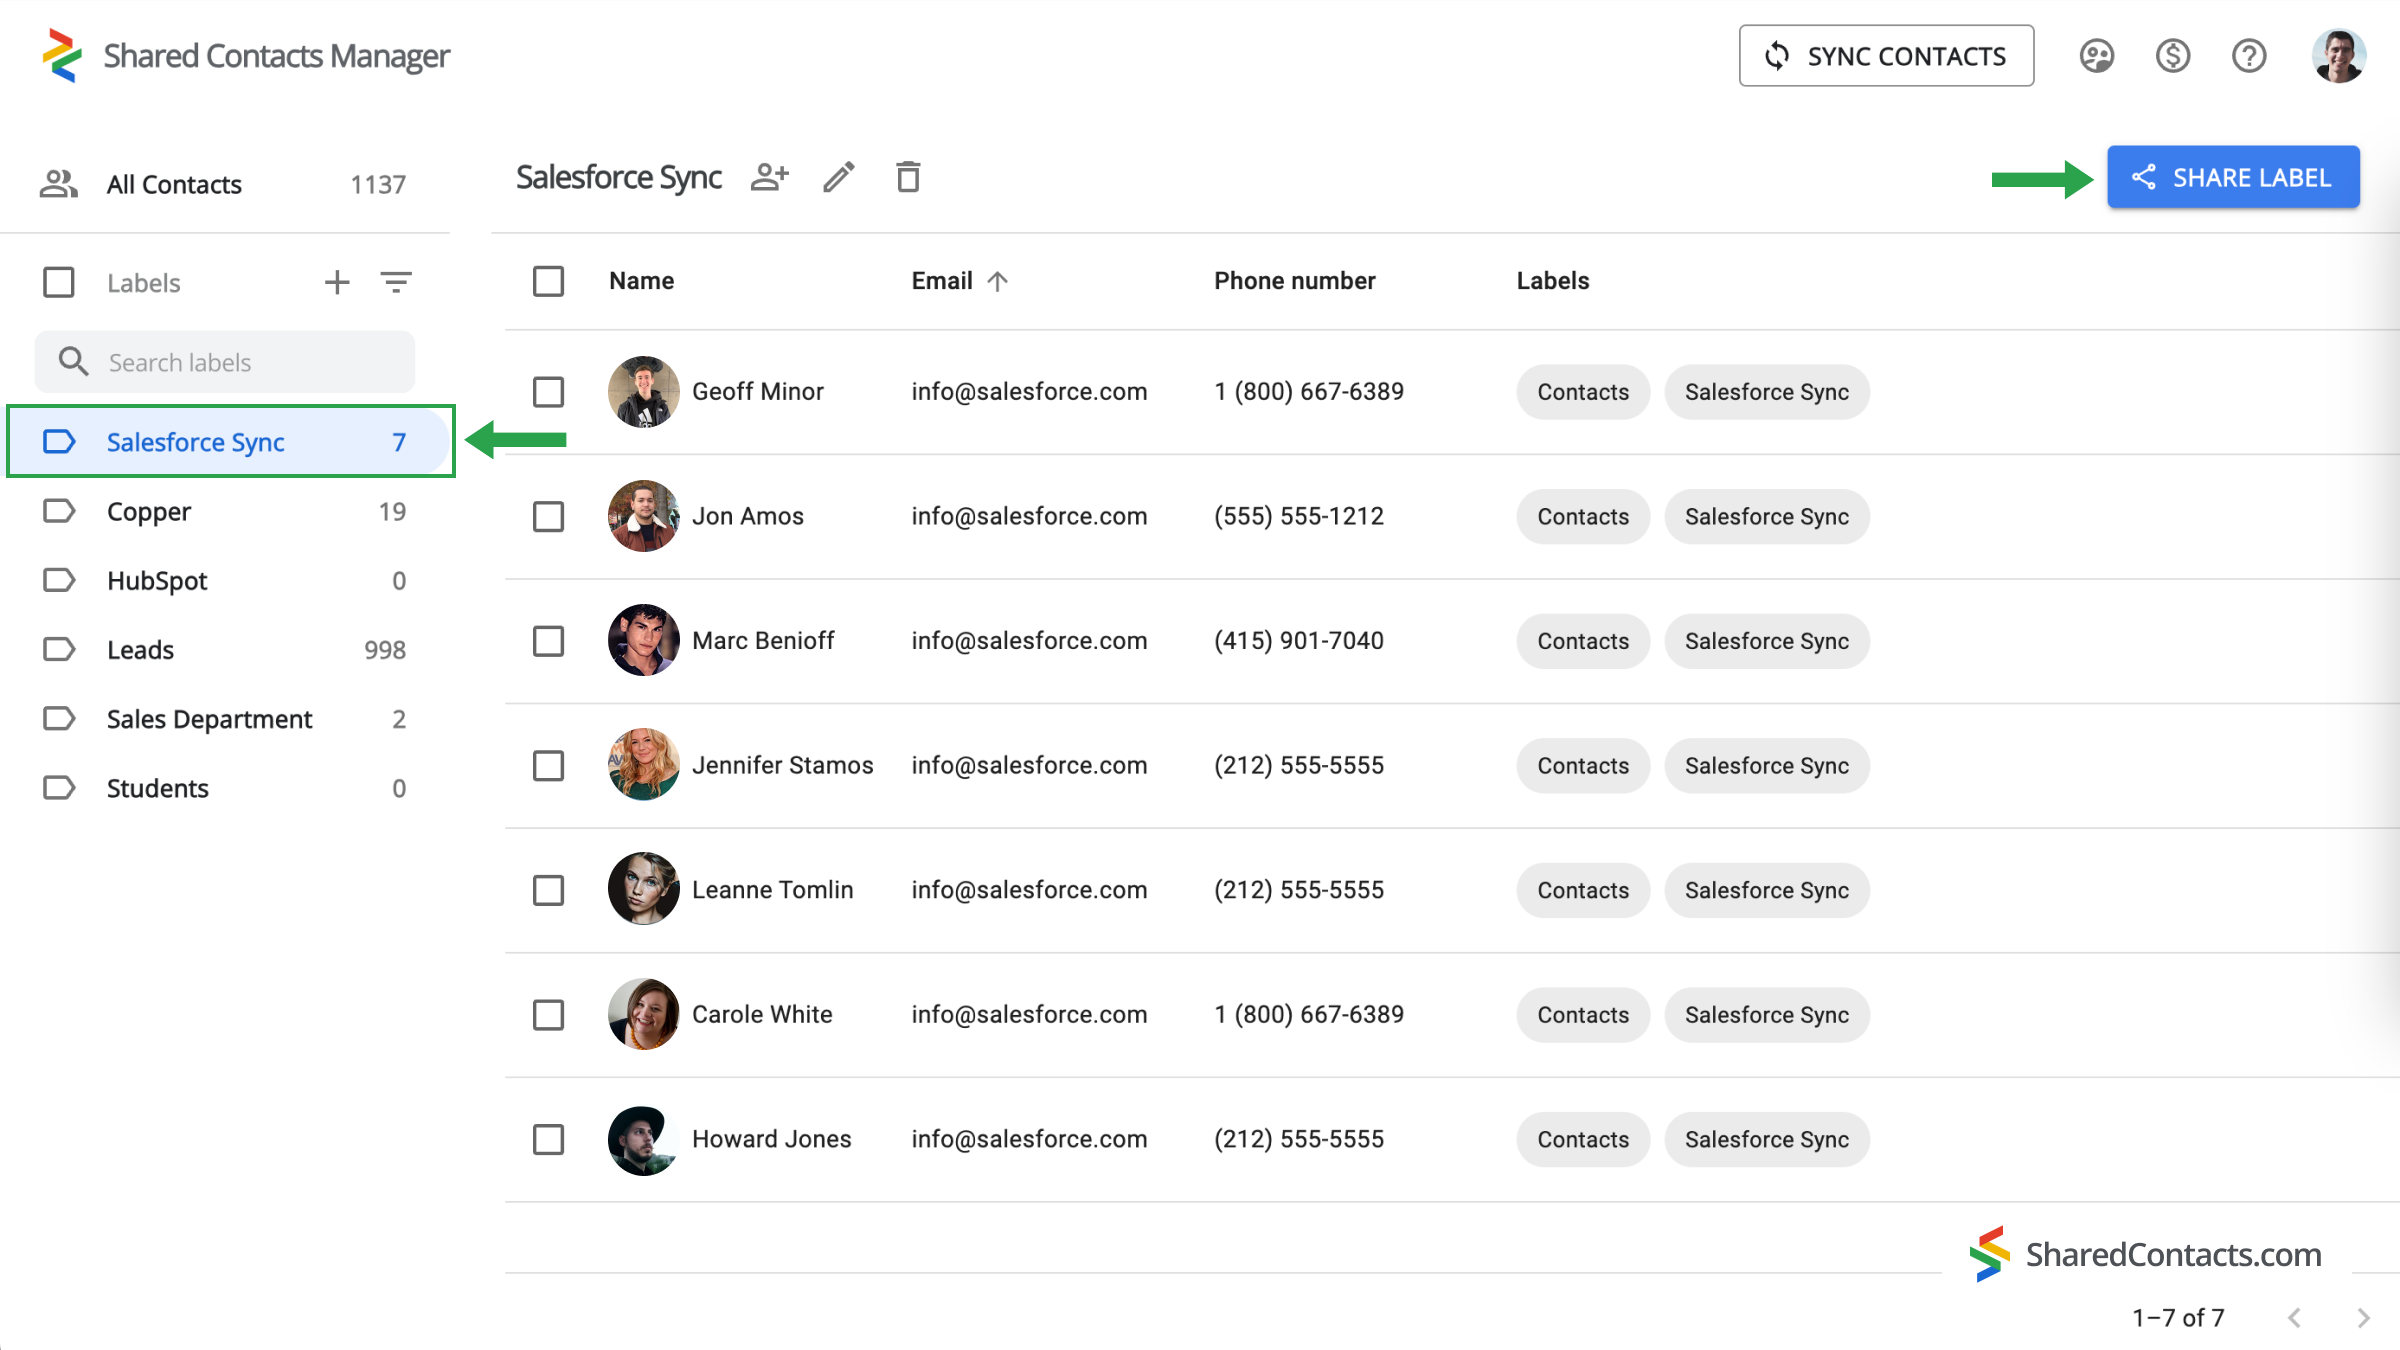Screen dimensions: 2400x1350
Task: Click Jon Amos's profile photo
Action: point(643,516)
